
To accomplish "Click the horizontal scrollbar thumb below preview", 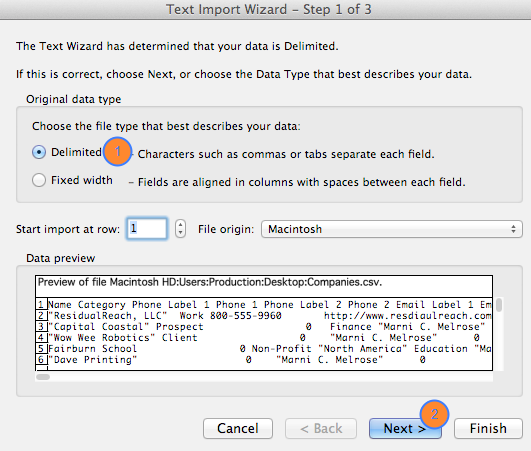I will point(43,377).
